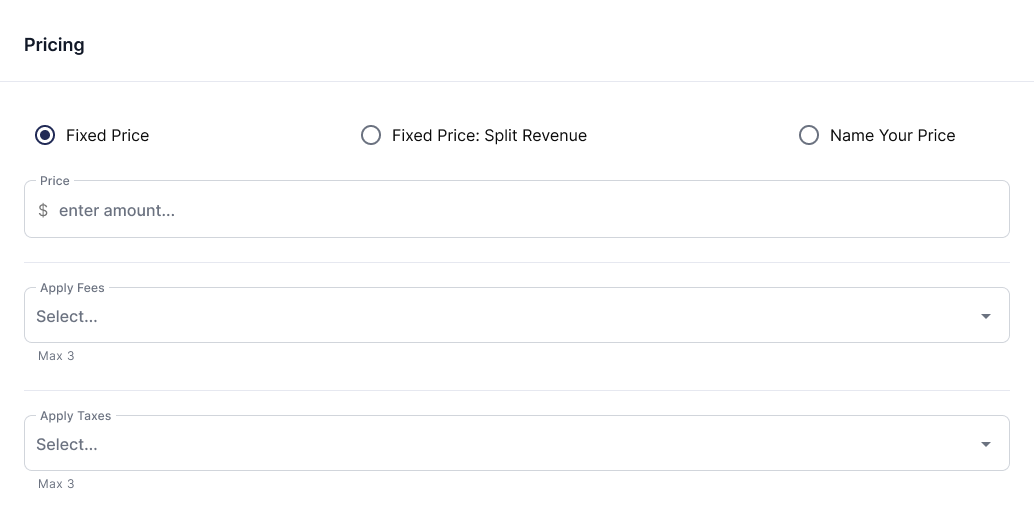Click the dollar sign icon in Price field
The height and width of the screenshot is (526, 1034).
tap(43, 210)
